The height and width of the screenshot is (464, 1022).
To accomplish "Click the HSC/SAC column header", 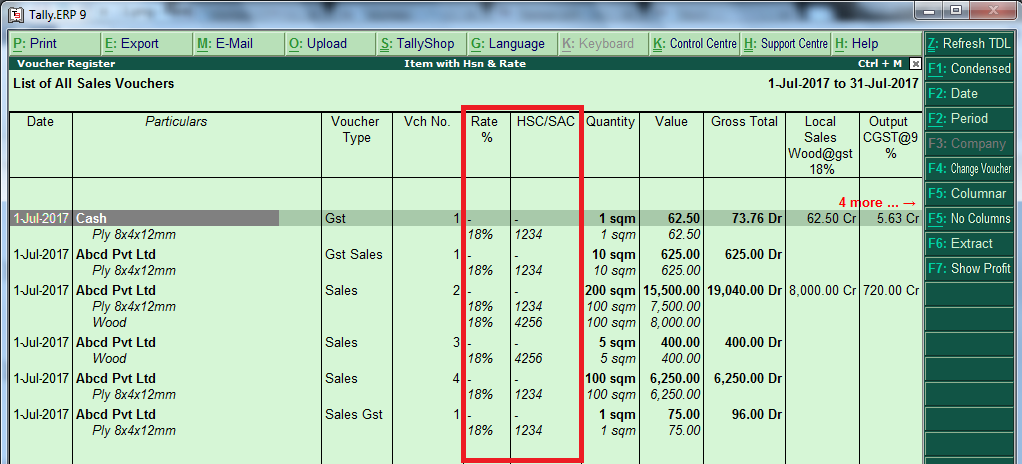I will pyautogui.click(x=546, y=122).
